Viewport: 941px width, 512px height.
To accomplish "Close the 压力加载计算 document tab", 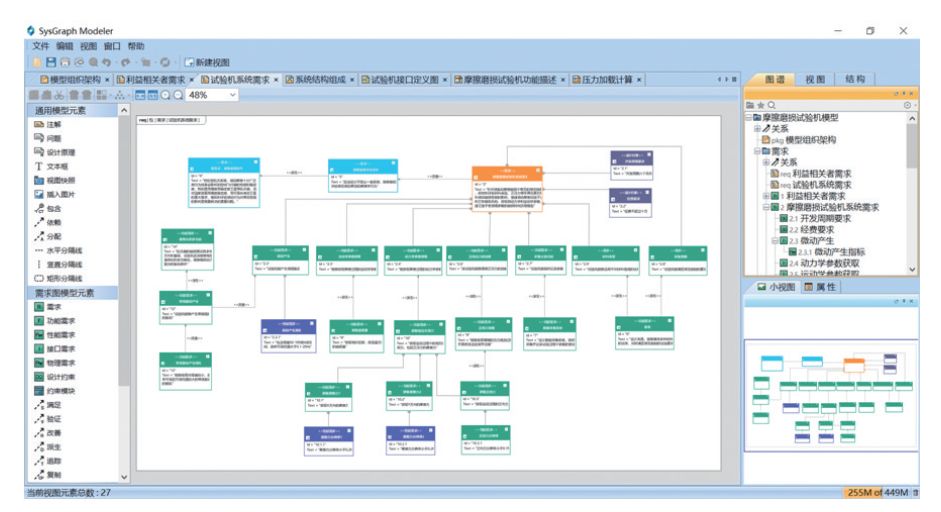I will click(639, 80).
